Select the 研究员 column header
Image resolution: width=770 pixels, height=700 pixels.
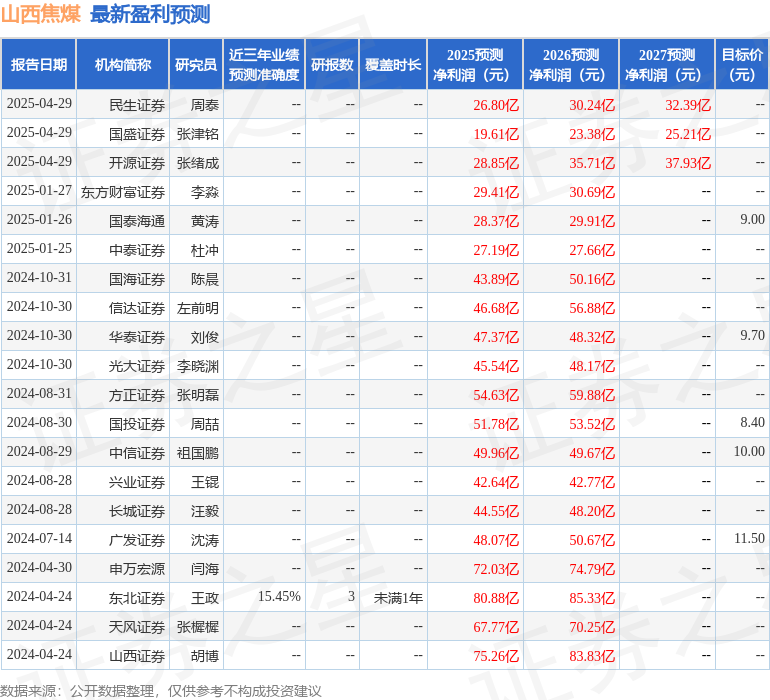(x=196, y=64)
